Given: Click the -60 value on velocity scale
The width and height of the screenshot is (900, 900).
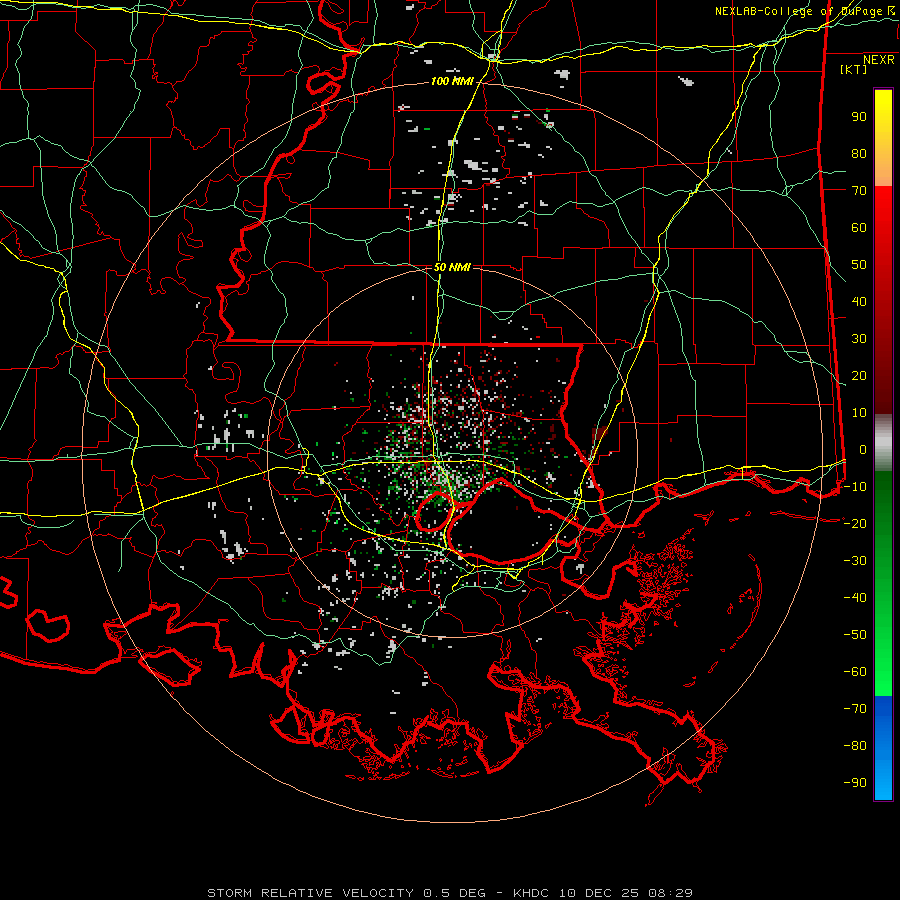Looking at the screenshot, I should 855,672.
